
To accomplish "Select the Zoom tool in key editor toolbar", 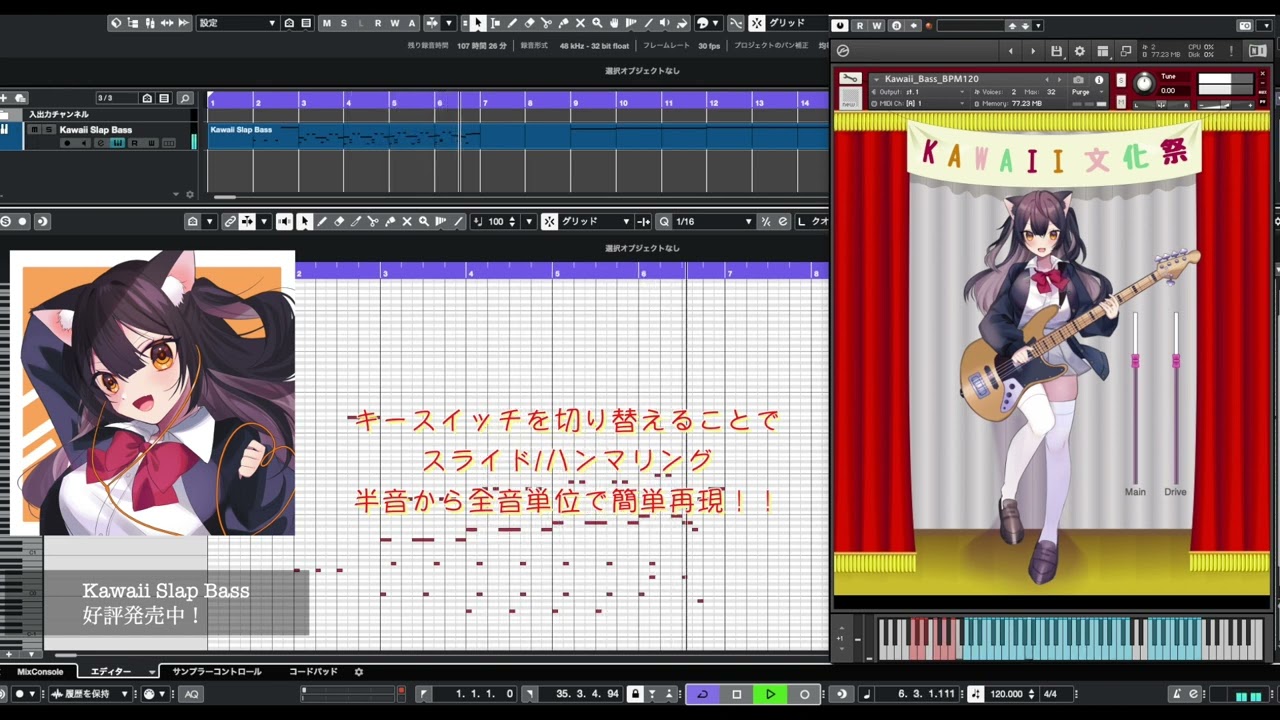I will tap(424, 222).
